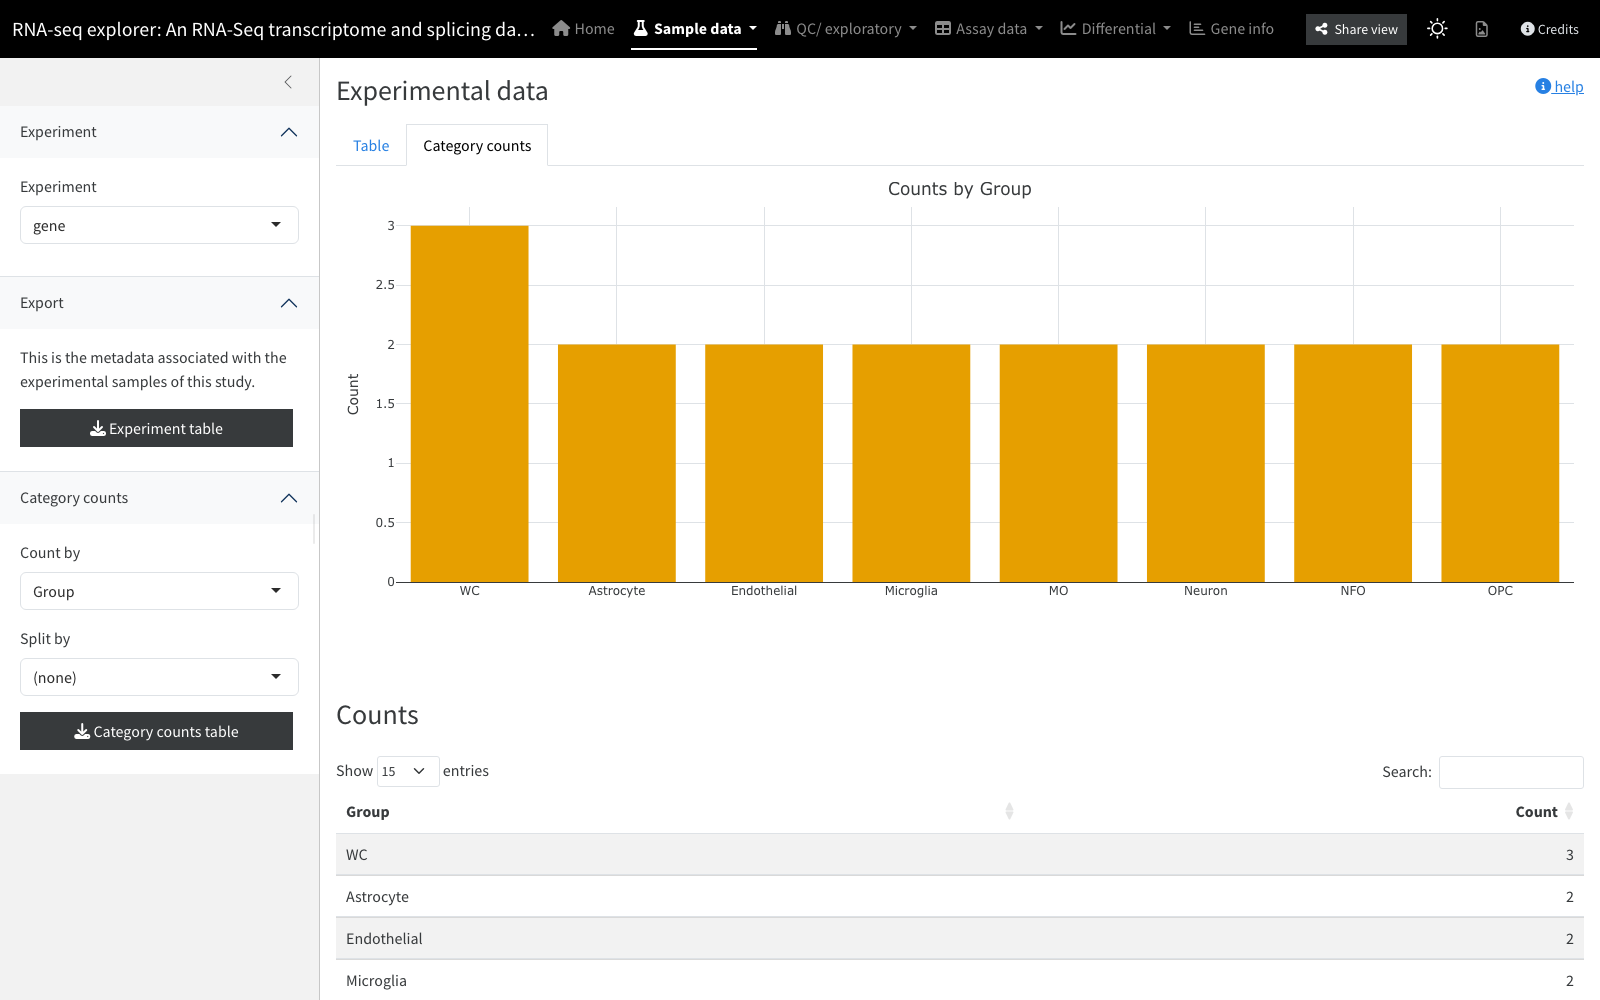
Task: Select the Endothelial table row
Action: pyautogui.click(x=960, y=939)
